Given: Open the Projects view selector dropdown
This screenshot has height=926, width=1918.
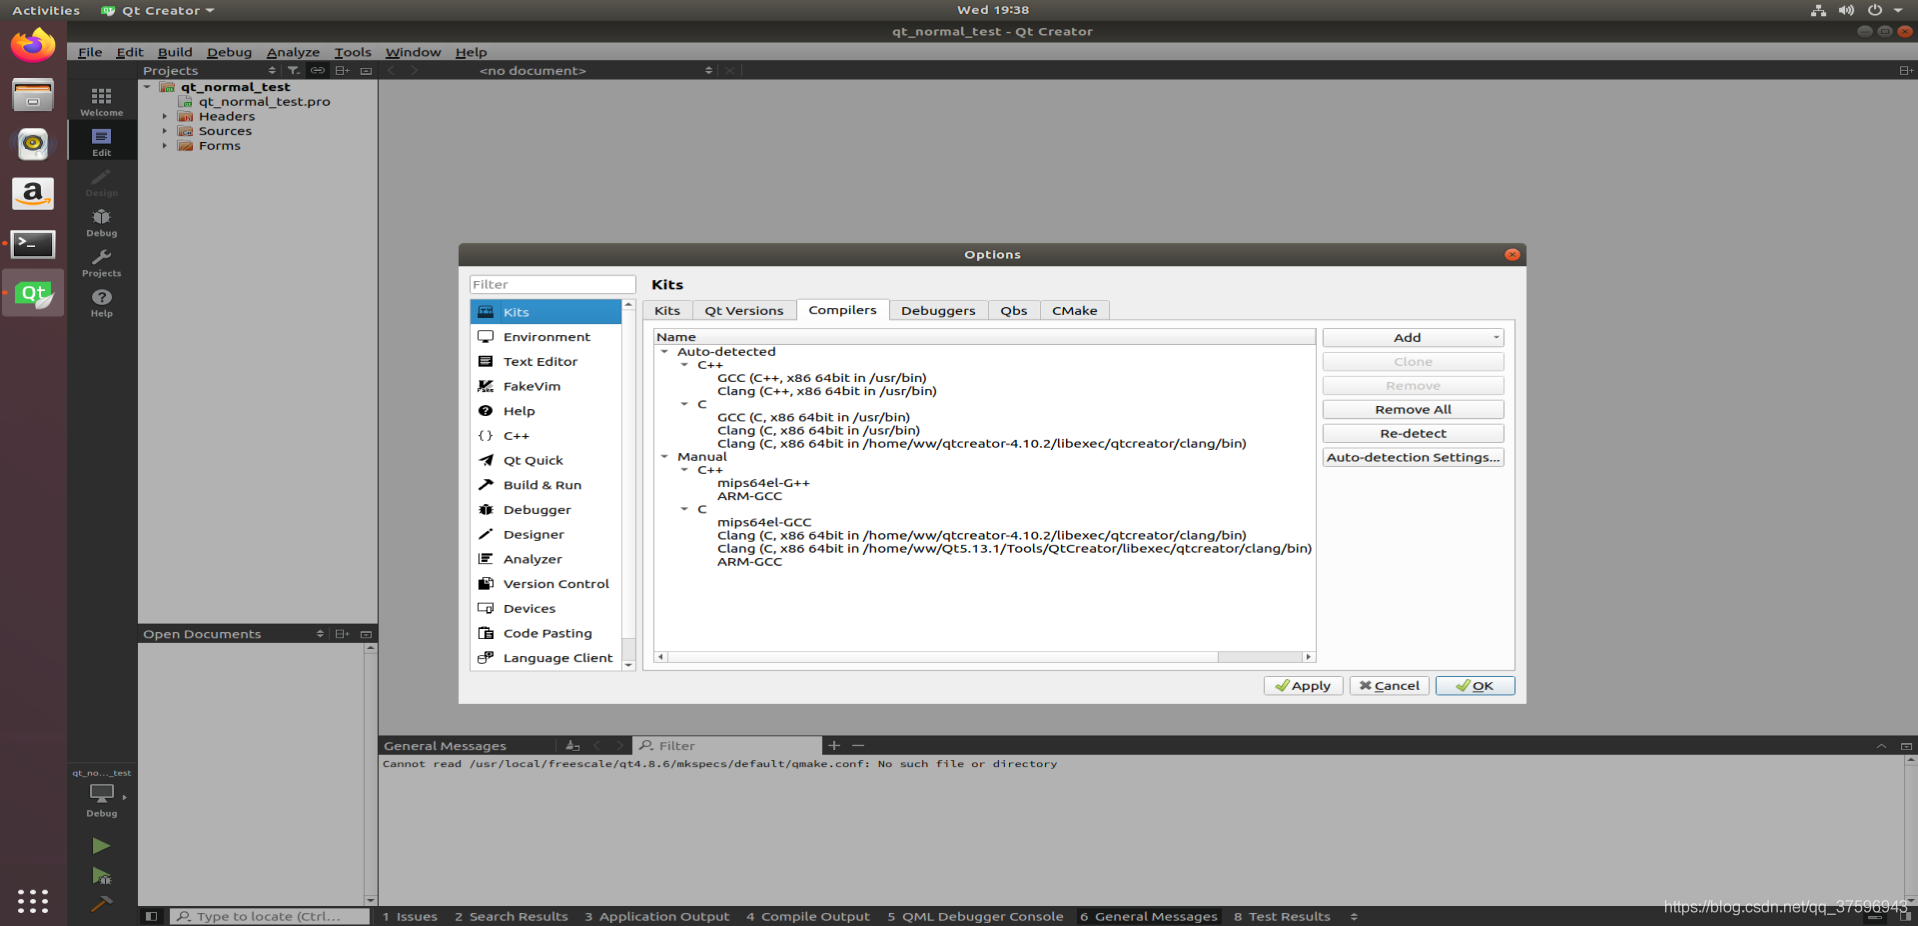Looking at the screenshot, I should coord(210,71).
